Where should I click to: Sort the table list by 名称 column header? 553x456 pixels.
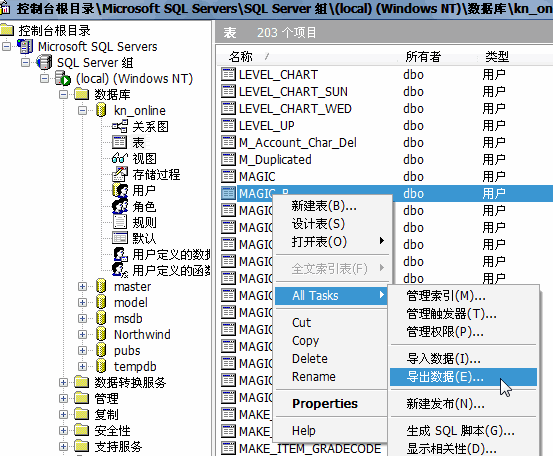click(x=241, y=56)
